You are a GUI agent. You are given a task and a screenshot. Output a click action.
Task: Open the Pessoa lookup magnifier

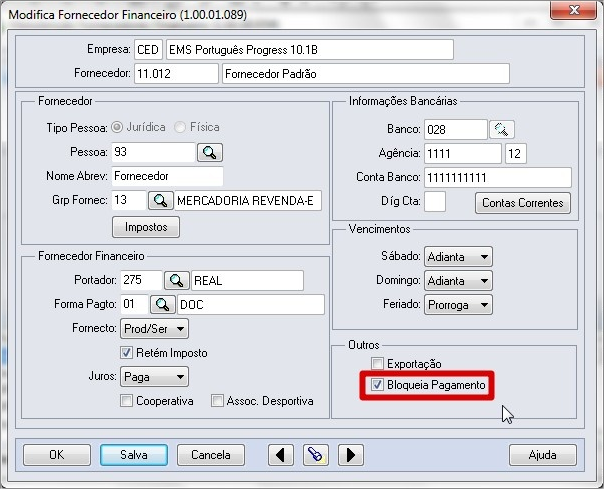[x=210, y=153]
